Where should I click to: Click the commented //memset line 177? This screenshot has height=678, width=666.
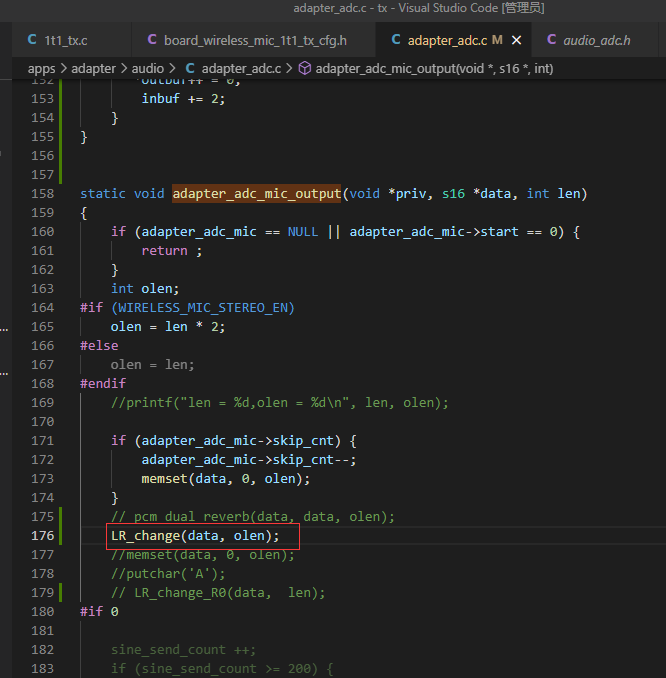203,555
